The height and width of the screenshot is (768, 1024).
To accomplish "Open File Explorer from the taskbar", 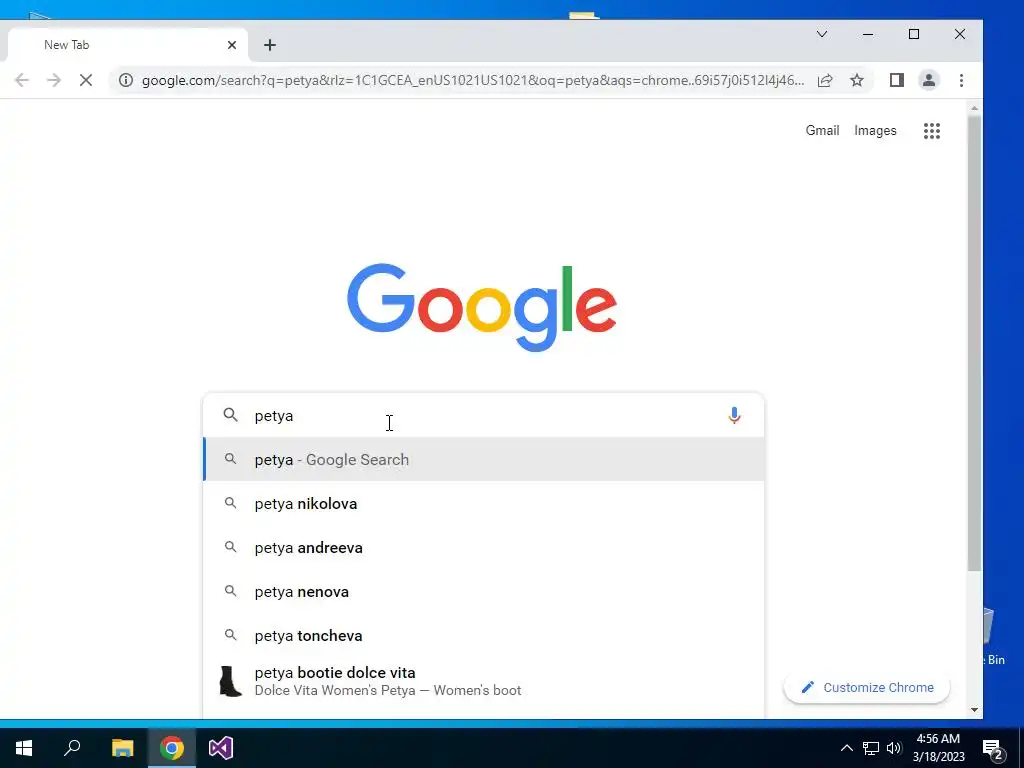I will pos(122,748).
